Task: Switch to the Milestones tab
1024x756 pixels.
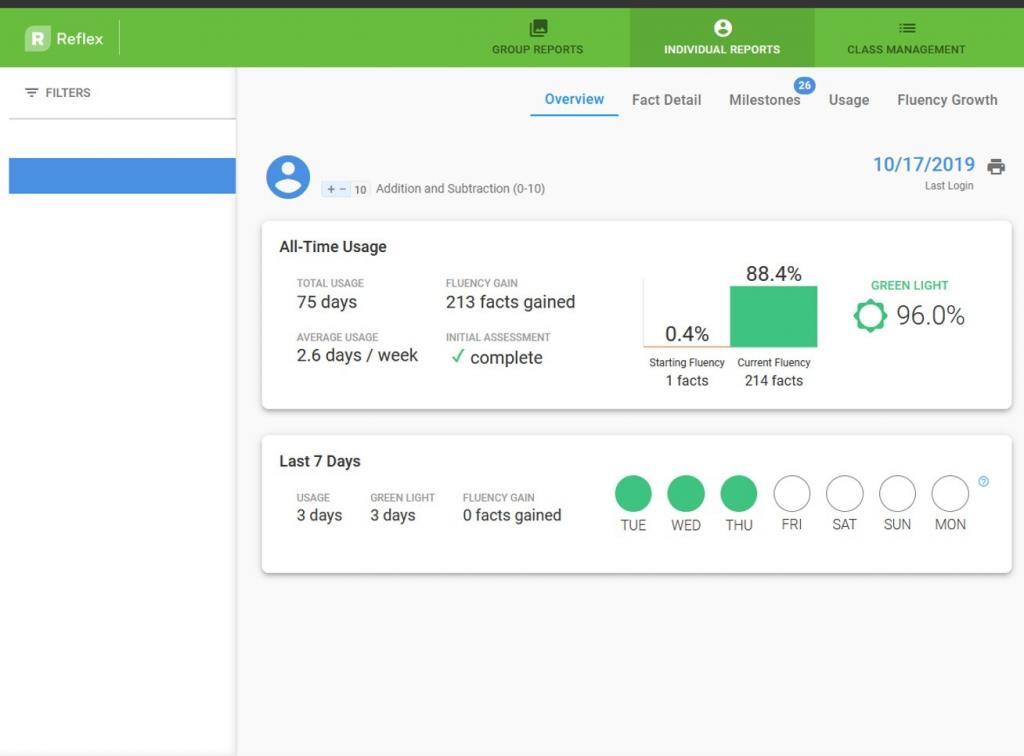Action: pyautogui.click(x=764, y=100)
